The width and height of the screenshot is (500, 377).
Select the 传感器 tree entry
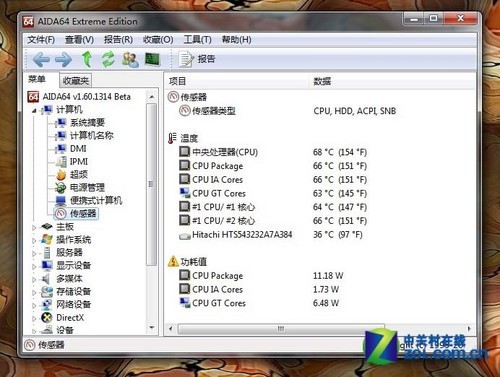pos(76,213)
